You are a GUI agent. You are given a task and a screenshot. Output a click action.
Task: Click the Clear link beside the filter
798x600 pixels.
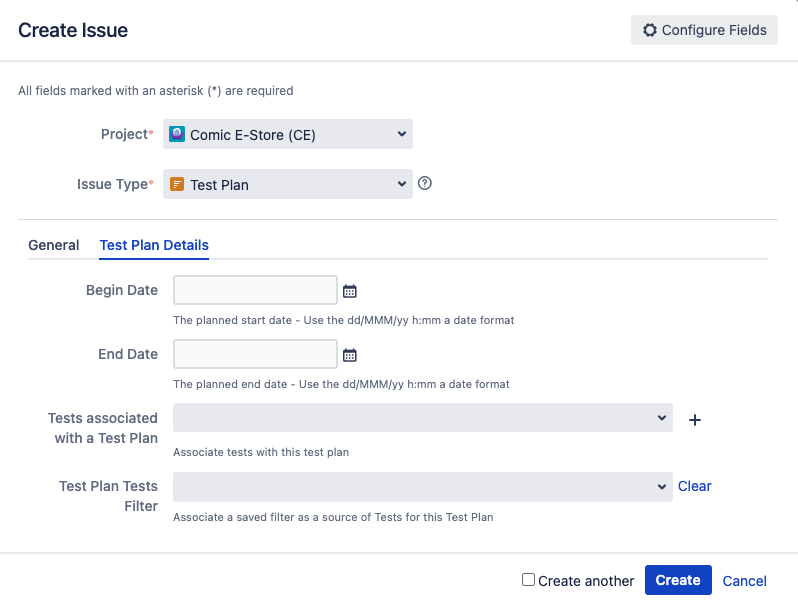click(694, 486)
